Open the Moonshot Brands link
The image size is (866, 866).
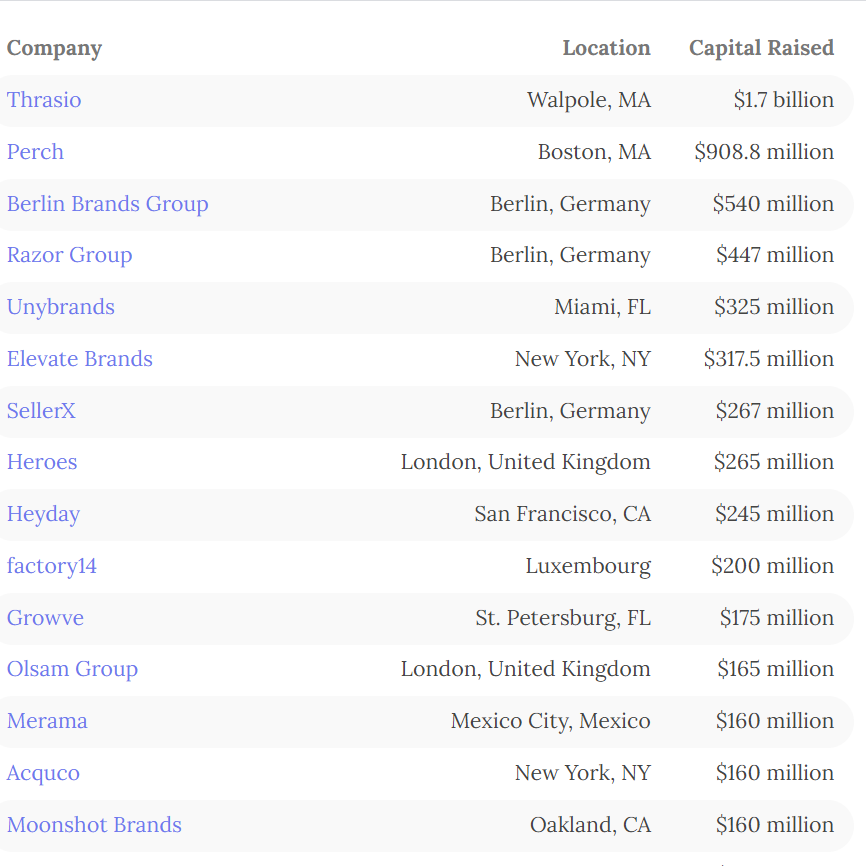coord(94,825)
